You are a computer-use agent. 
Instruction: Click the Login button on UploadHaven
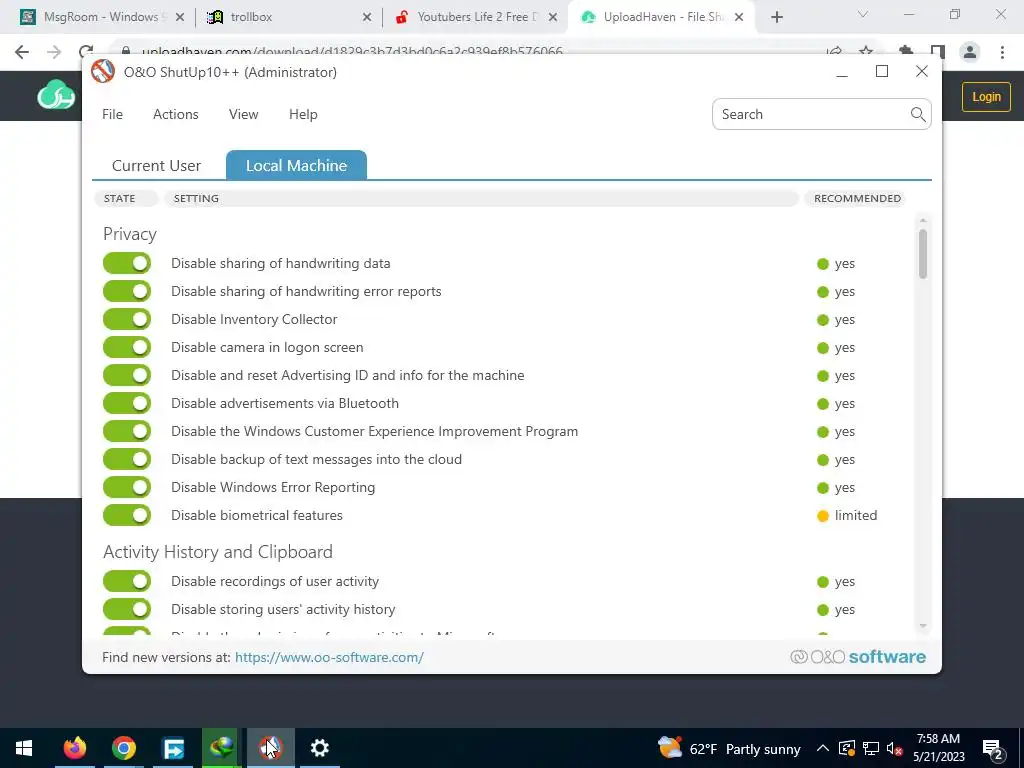(986, 97)
